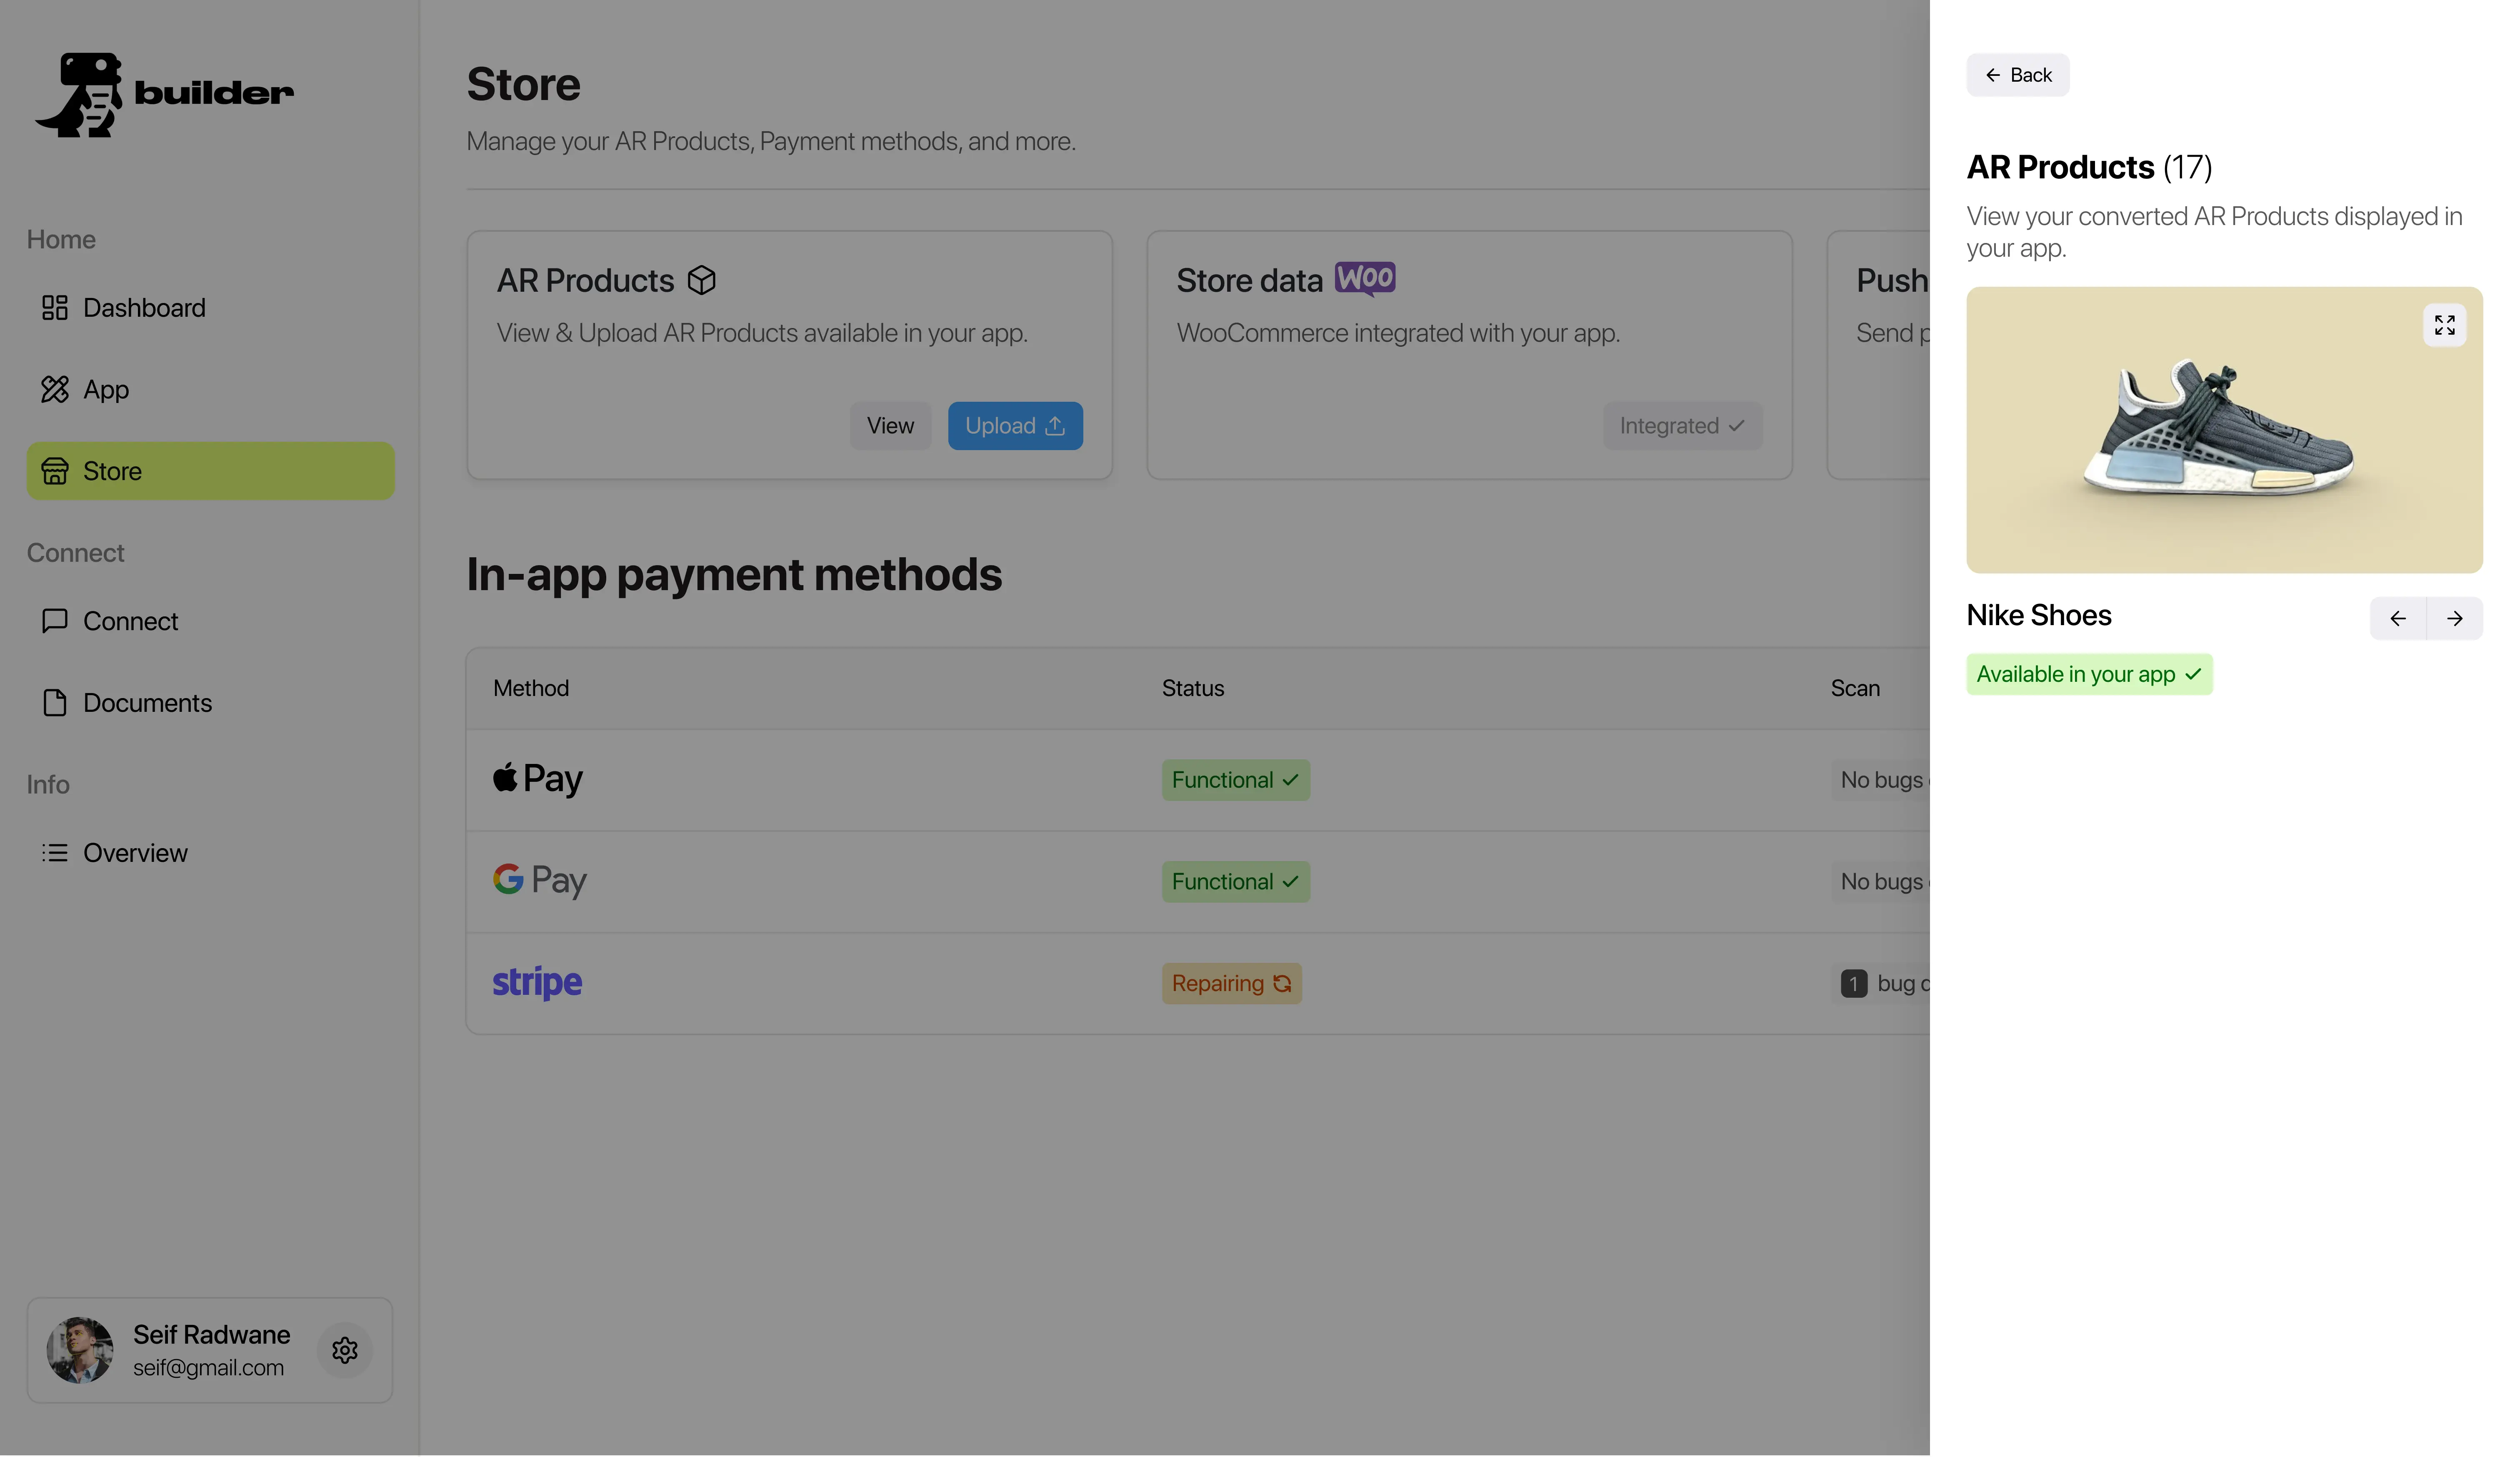Go to previous AR product arrow
The height and width of the screenshot is (1457, 2520).
tap(2397, 619)
